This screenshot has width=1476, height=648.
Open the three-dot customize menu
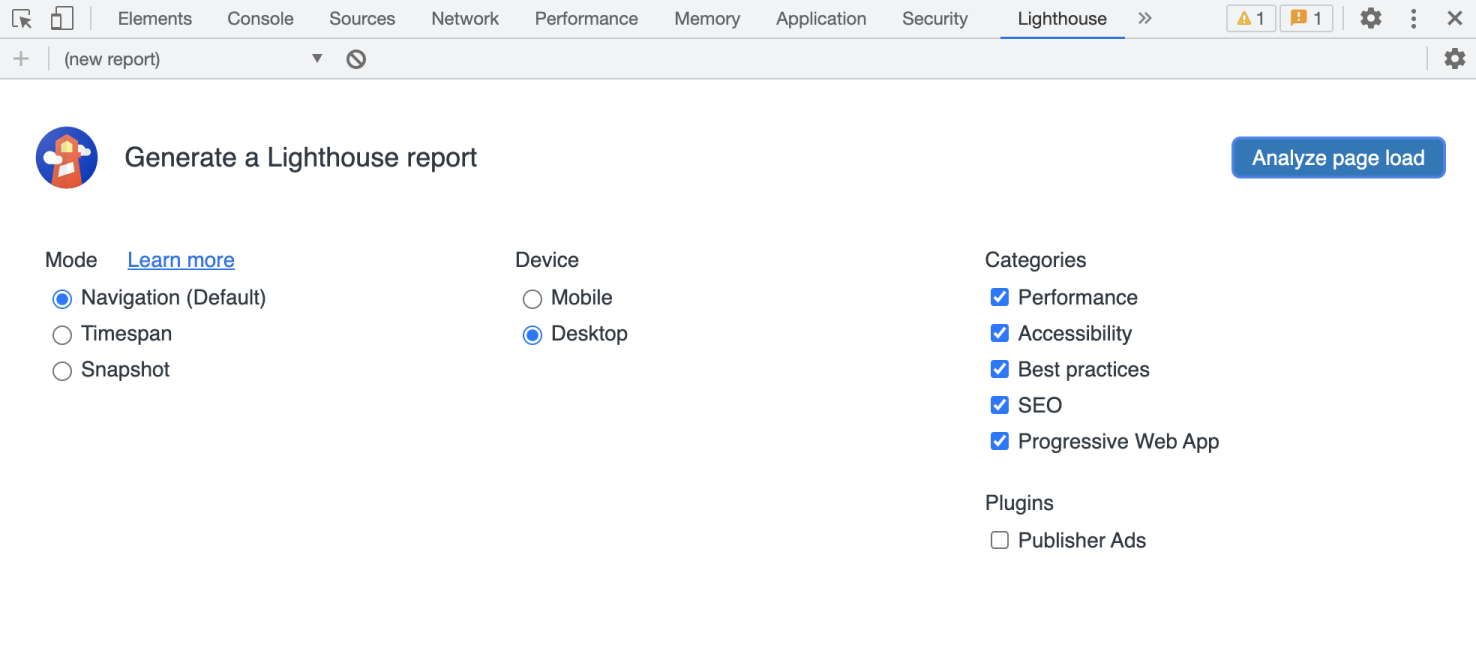(x=1413, y=18)
